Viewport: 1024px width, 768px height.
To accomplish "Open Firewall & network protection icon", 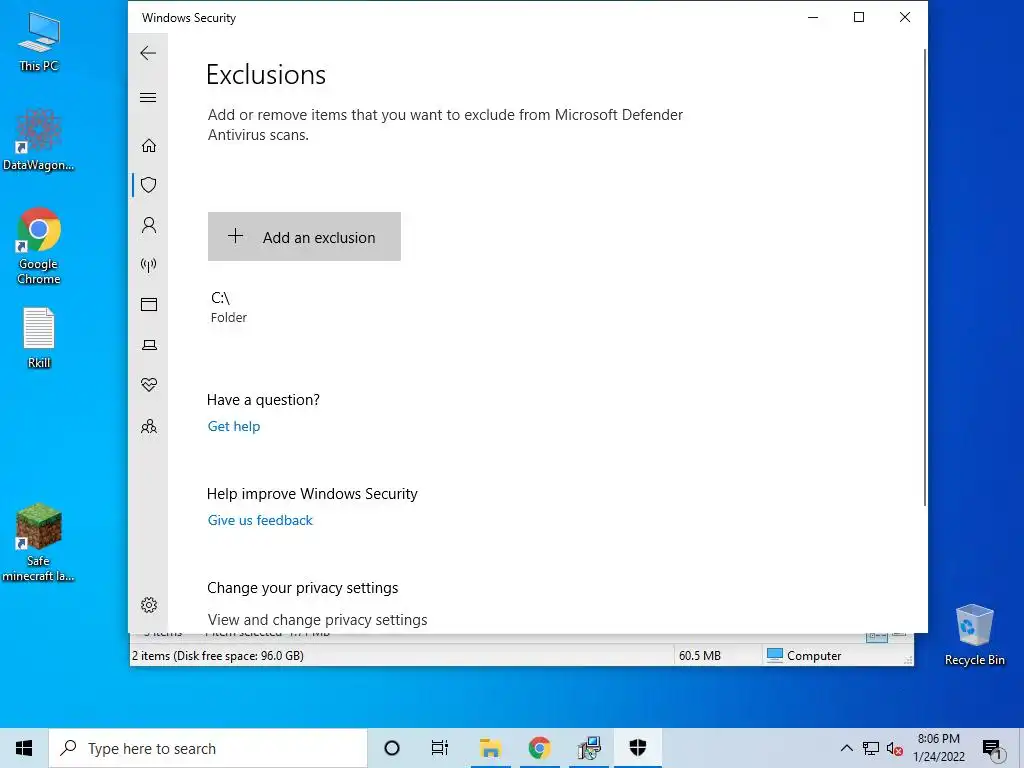I will pos(149,265).
